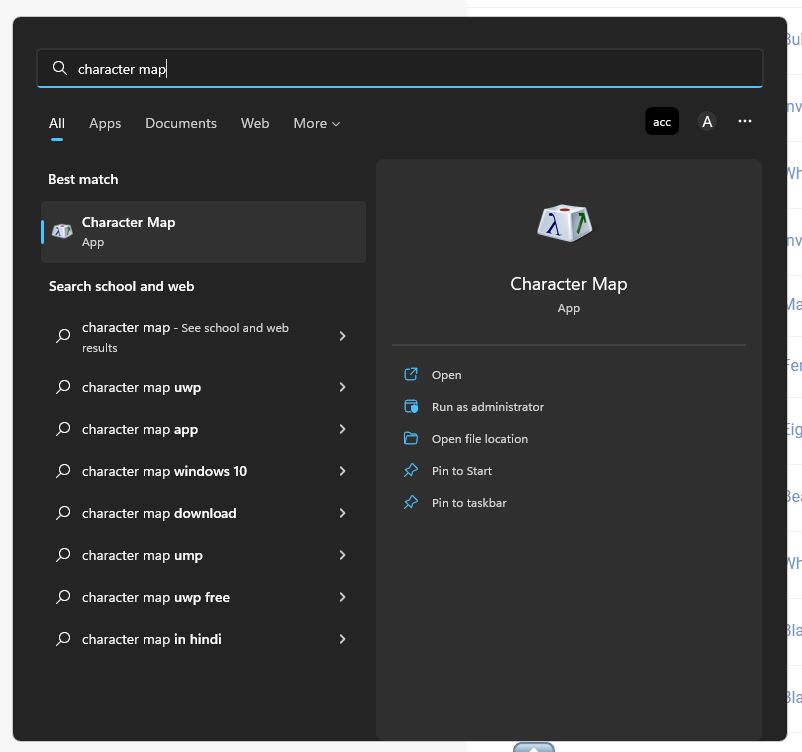Switch to the All tab
This screenshot has height=752, width=802.
point(57,123)
